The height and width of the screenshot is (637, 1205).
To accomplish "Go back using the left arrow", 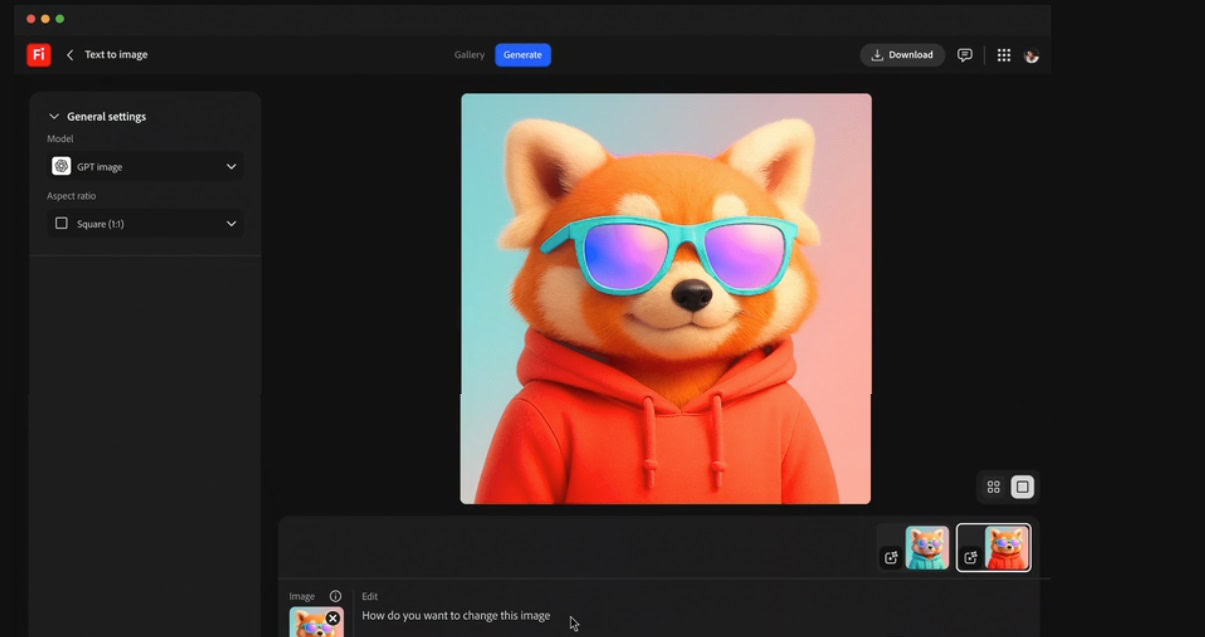I will [70, 55].
